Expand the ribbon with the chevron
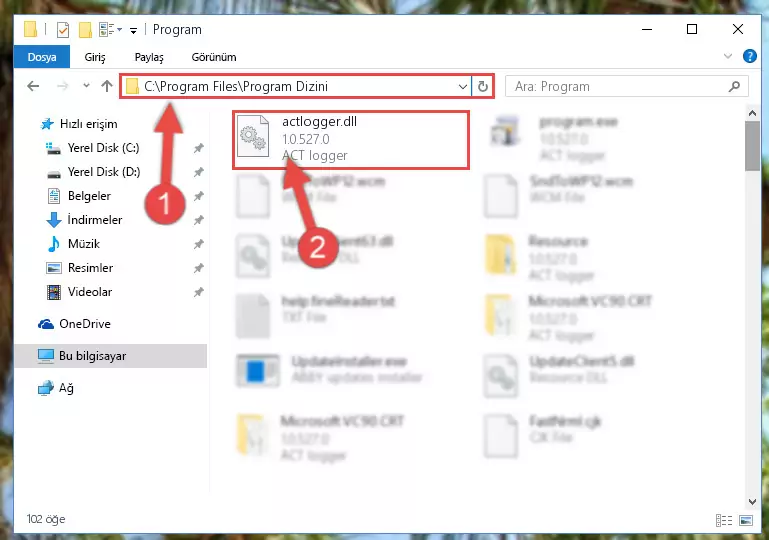The width and height of the screenshot is (769, 540). point(727,56)
